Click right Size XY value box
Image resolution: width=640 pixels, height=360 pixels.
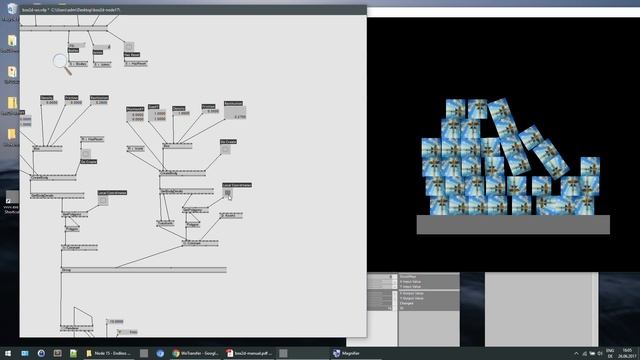pos(157,116)
